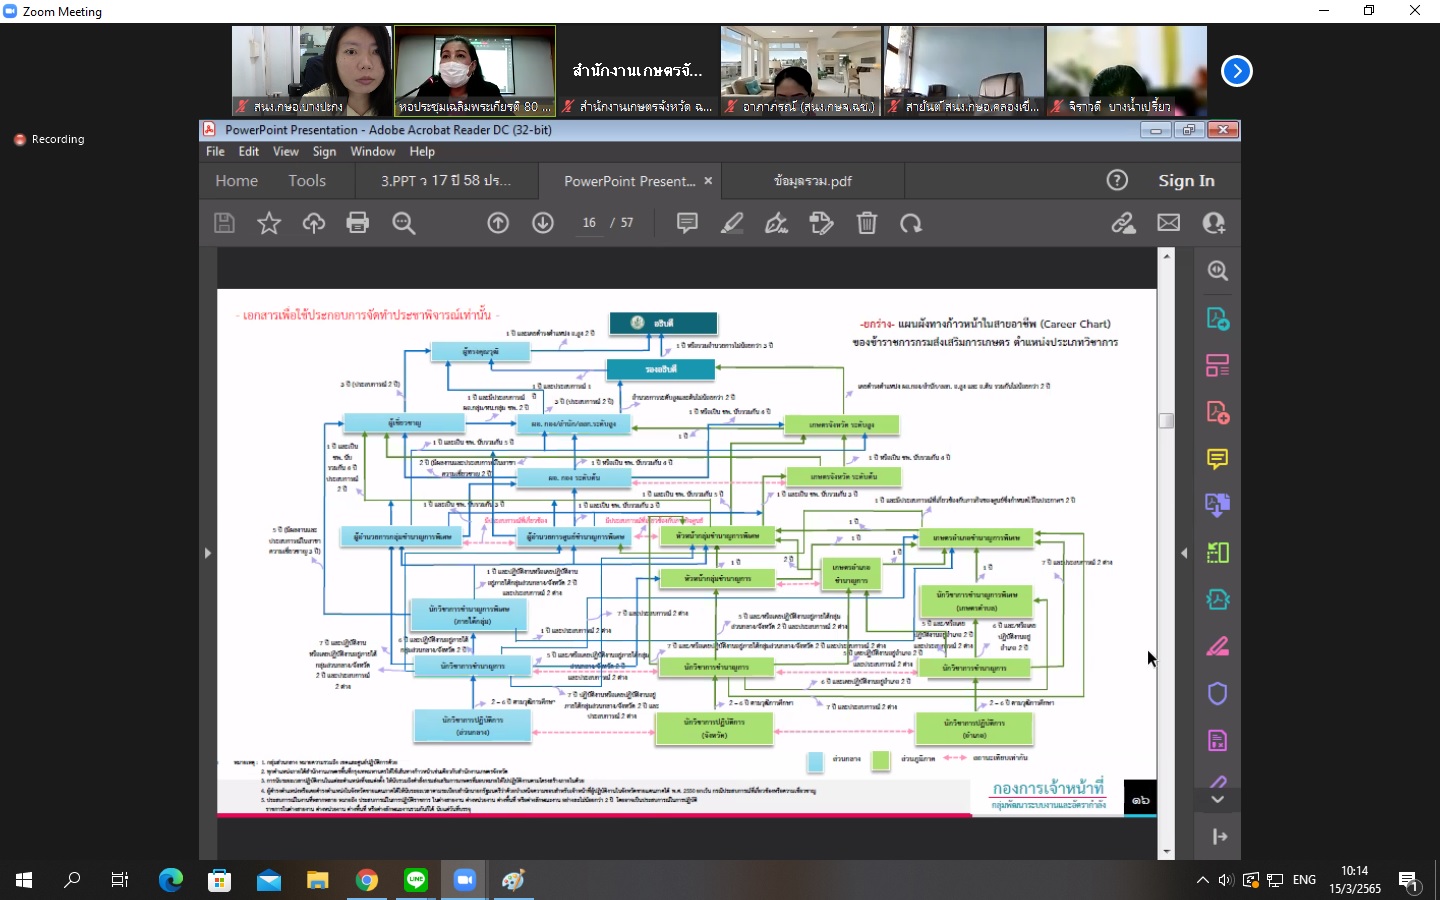Go to next page with down arrow
This screenshot has width=1440, height=900.
pyautogui.click(x=543, y=223)
